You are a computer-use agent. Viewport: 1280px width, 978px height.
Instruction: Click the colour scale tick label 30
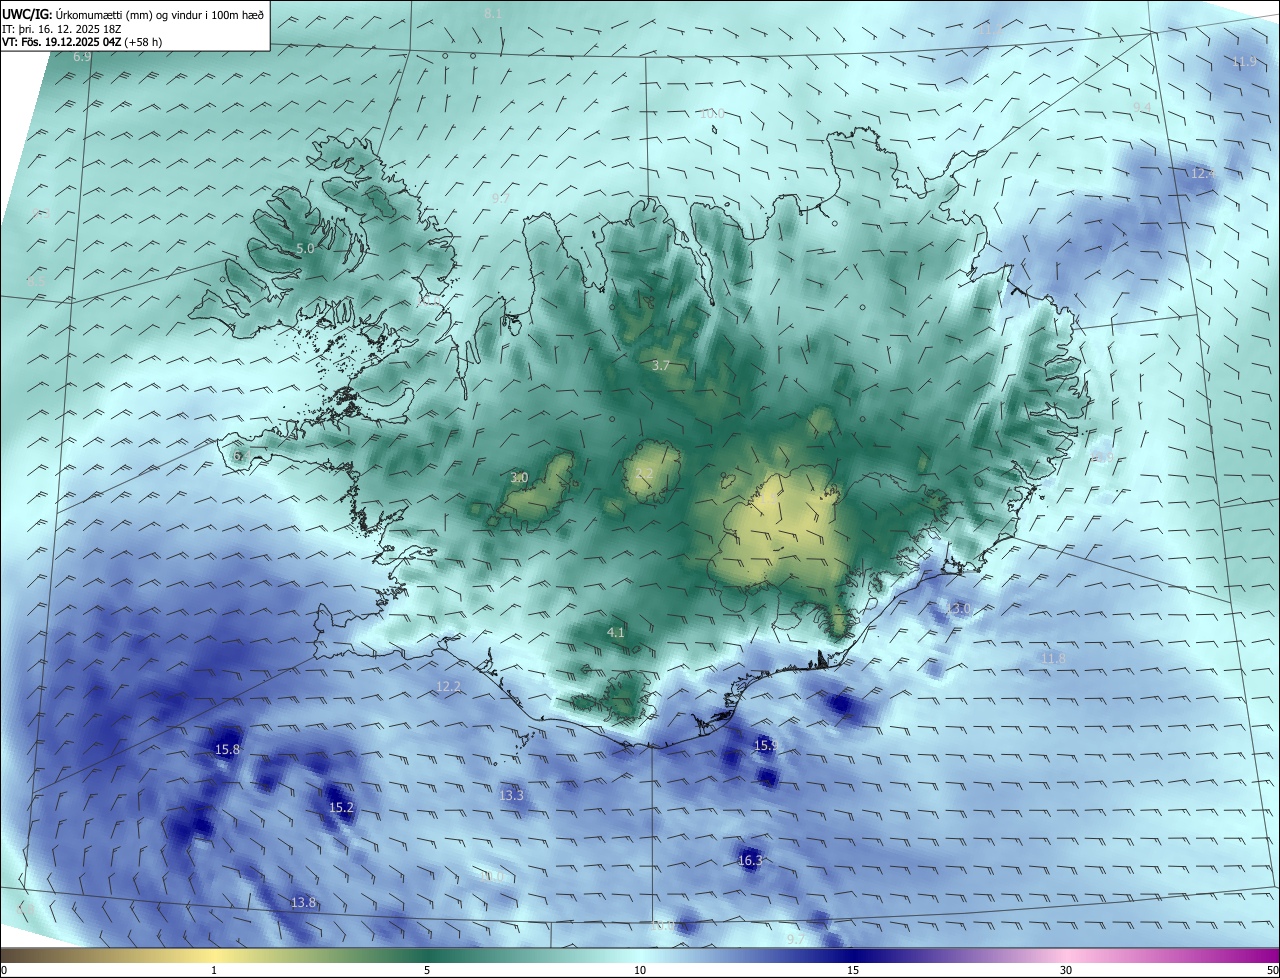[x=1066, y=970]
